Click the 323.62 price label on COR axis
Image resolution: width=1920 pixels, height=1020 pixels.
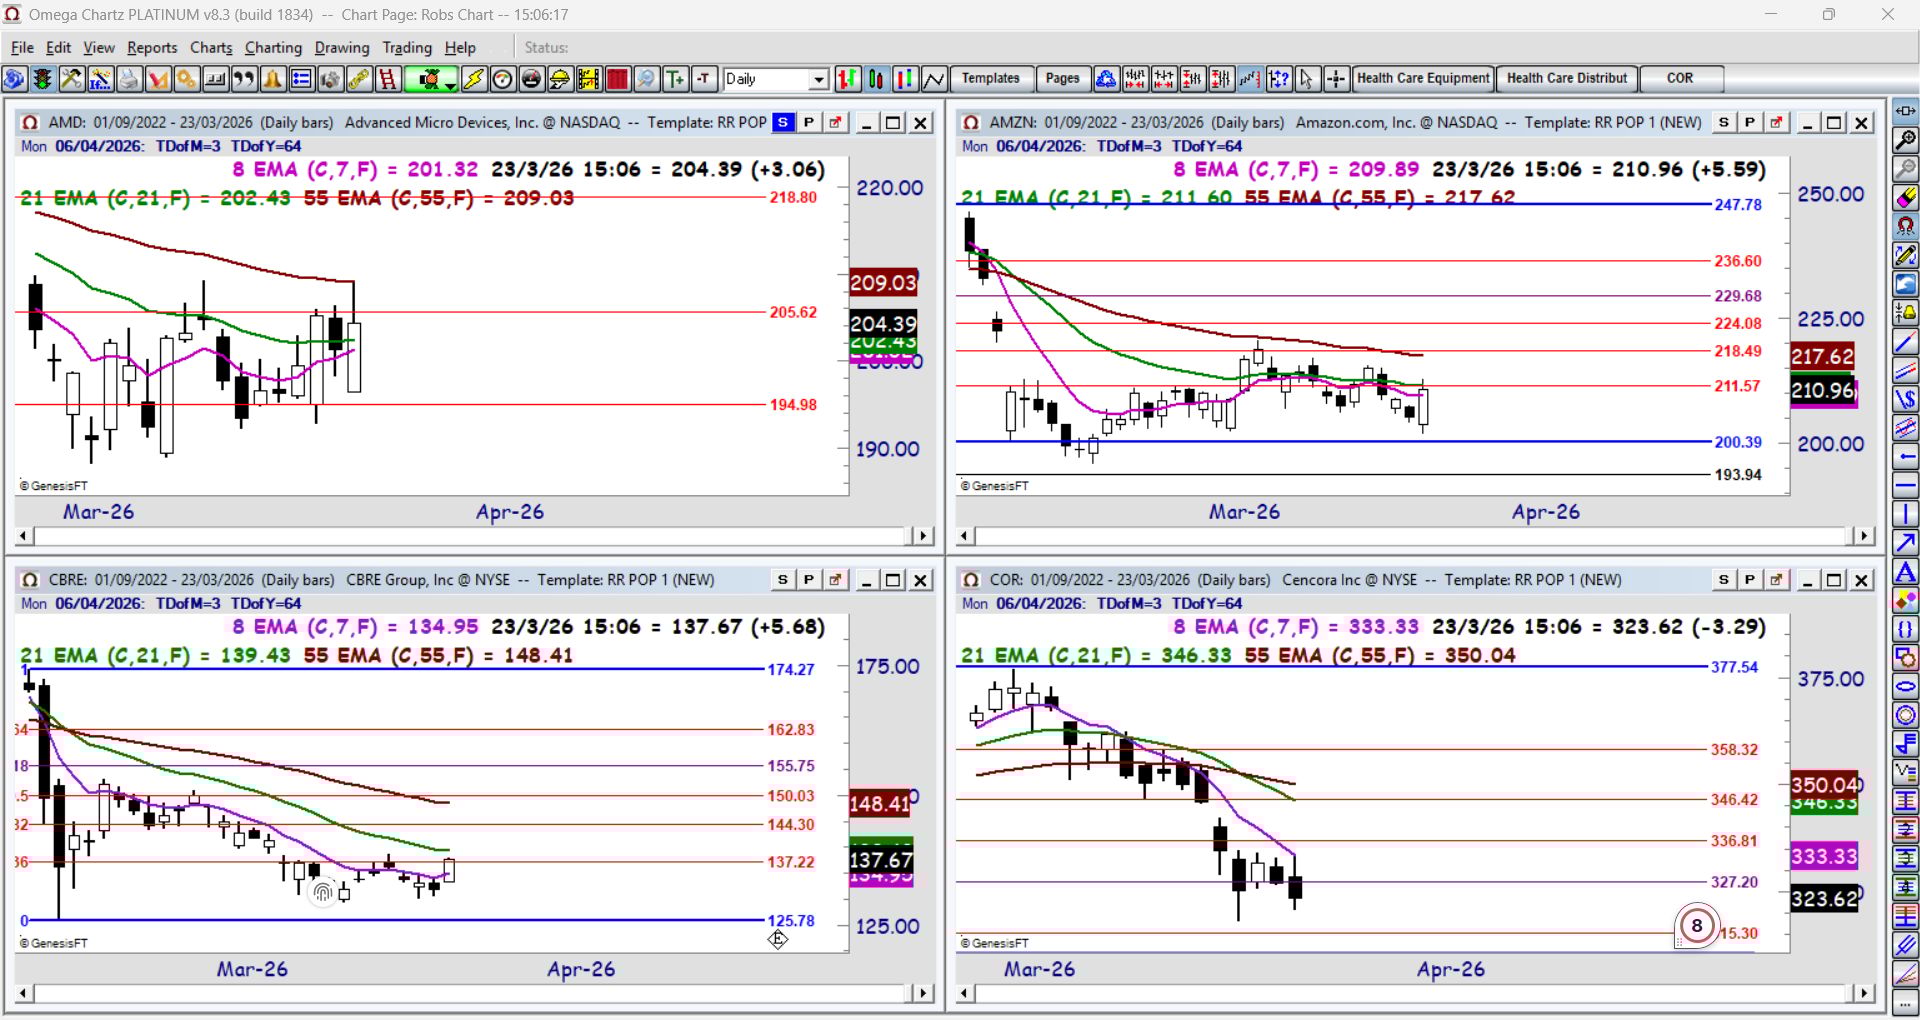click(x=1824, y=898)
